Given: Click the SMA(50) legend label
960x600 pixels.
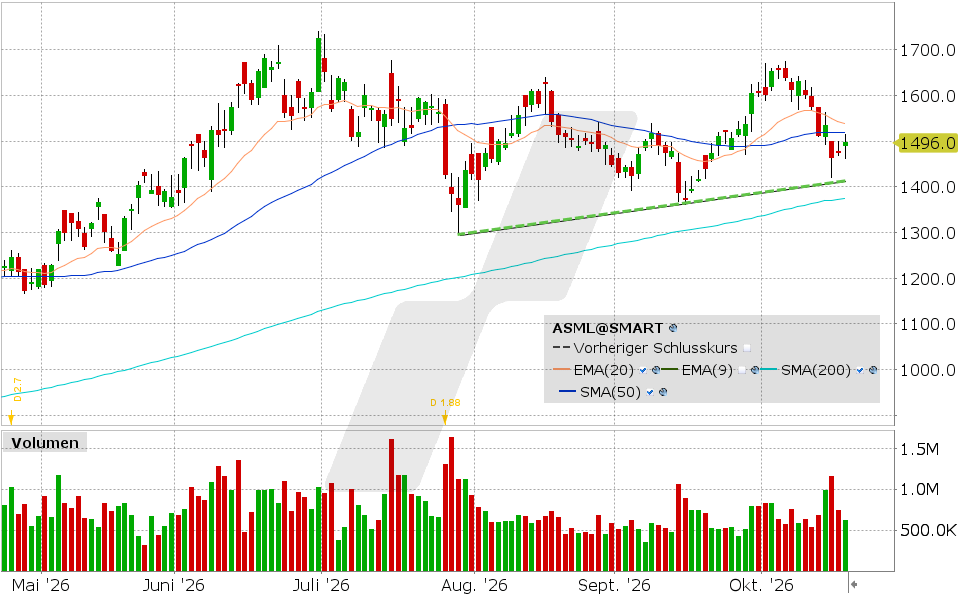Looking at the screenshot, I should click(610, 392).
